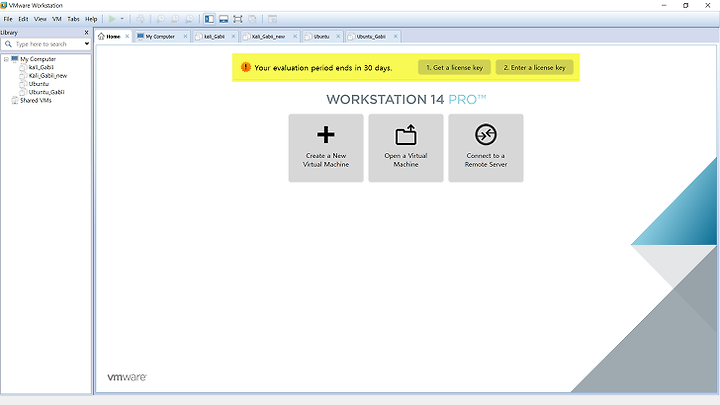Click the Revert to Snapshot toolbar icon
The image size is (720, 405).
[x=175, y=19]
